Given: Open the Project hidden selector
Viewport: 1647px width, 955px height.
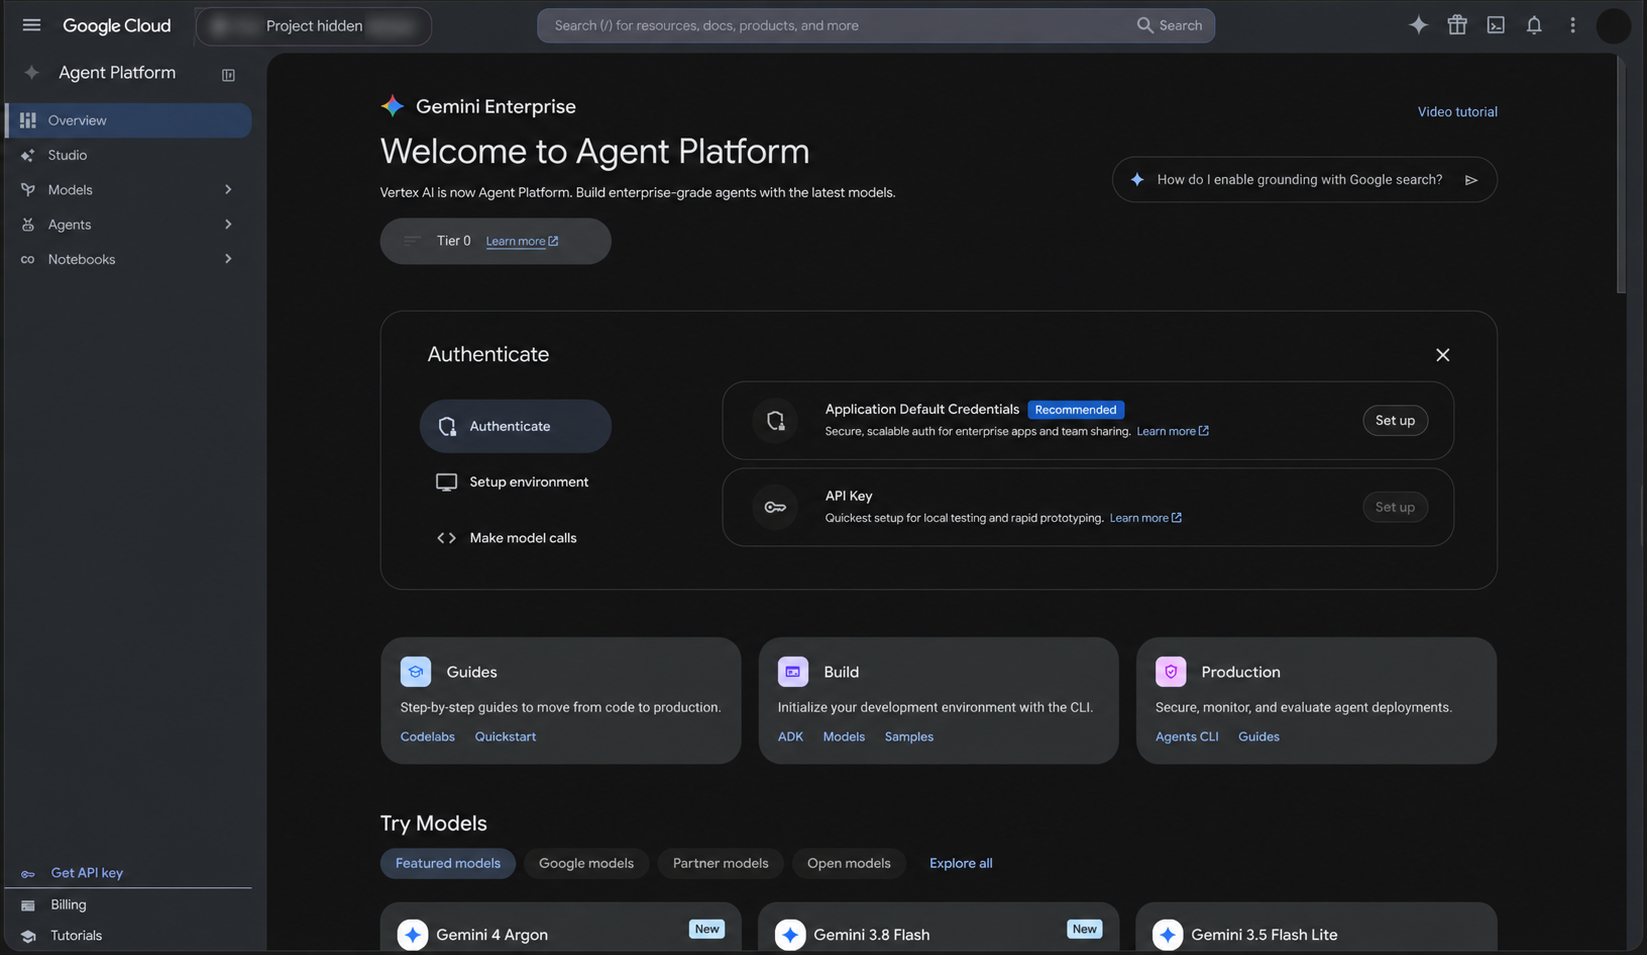Looking at the screenshot, I should click(x=314, y=26).
